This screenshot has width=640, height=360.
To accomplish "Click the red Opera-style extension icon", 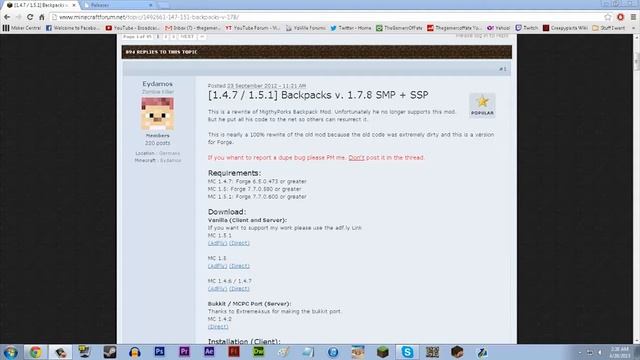I will pyautogui.click(x=620, y=17).
